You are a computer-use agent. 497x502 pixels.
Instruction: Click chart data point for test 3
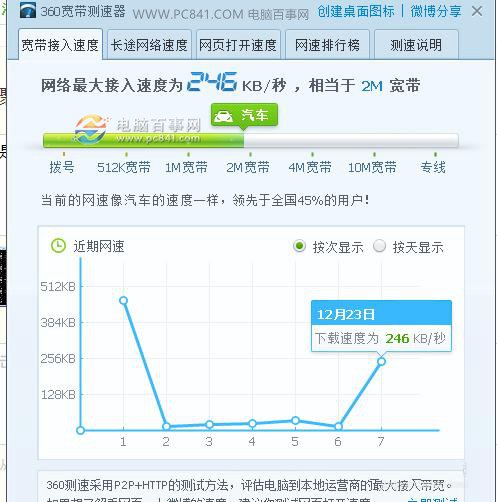tap(209, 424)
